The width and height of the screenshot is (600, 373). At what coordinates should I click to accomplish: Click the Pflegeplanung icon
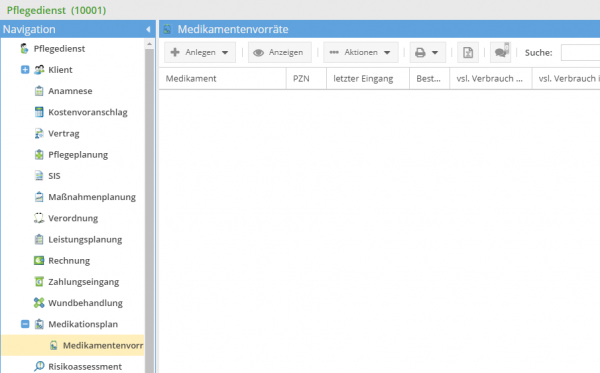(39, 155)
